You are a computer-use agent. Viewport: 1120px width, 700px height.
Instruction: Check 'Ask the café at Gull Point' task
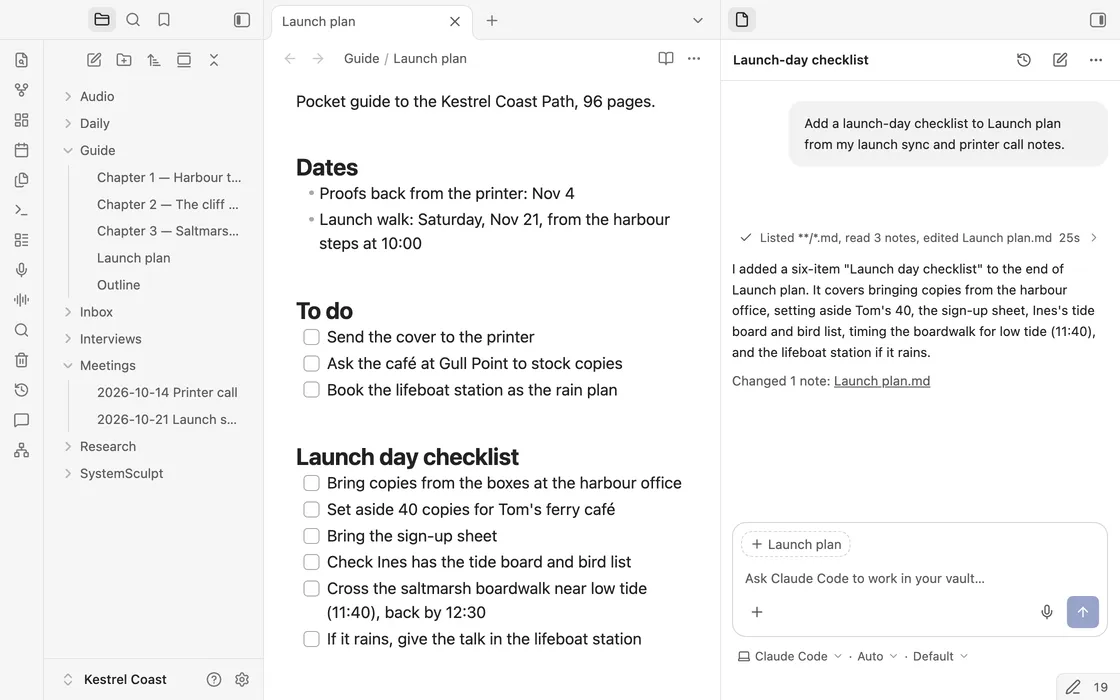click(311, 364)
